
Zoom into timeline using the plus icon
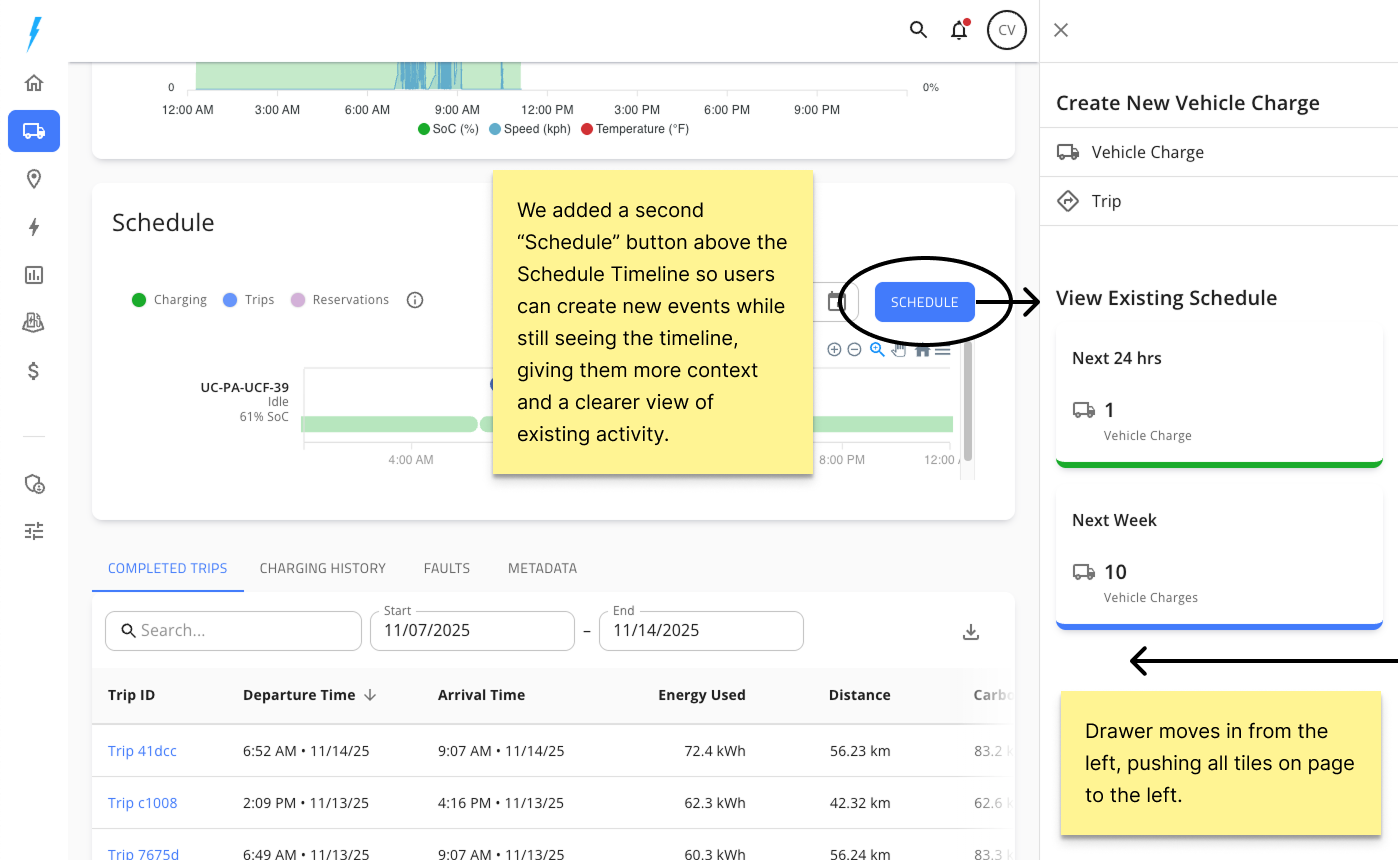tap(834, 349)
